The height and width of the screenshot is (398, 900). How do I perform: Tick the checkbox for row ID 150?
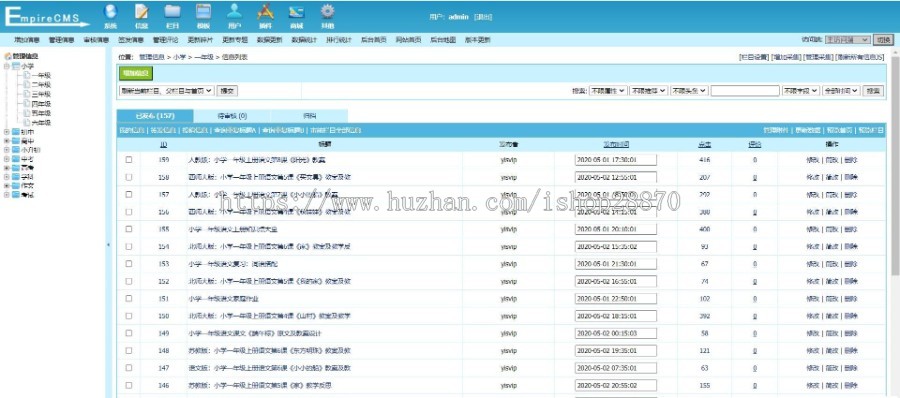coord(129,316)
